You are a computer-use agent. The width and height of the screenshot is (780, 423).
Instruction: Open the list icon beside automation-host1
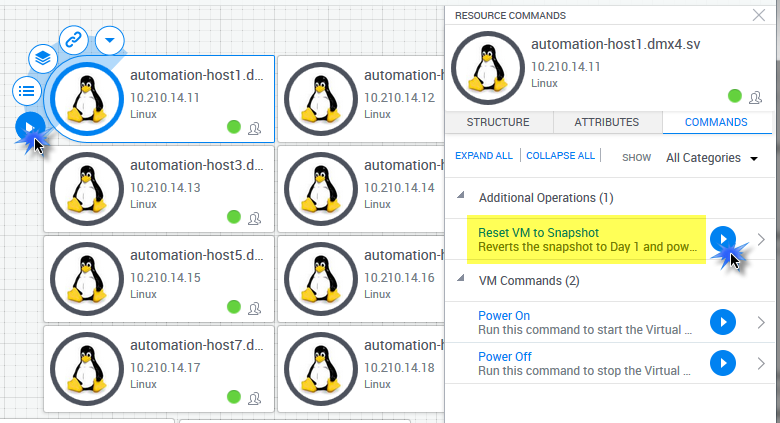26,91
